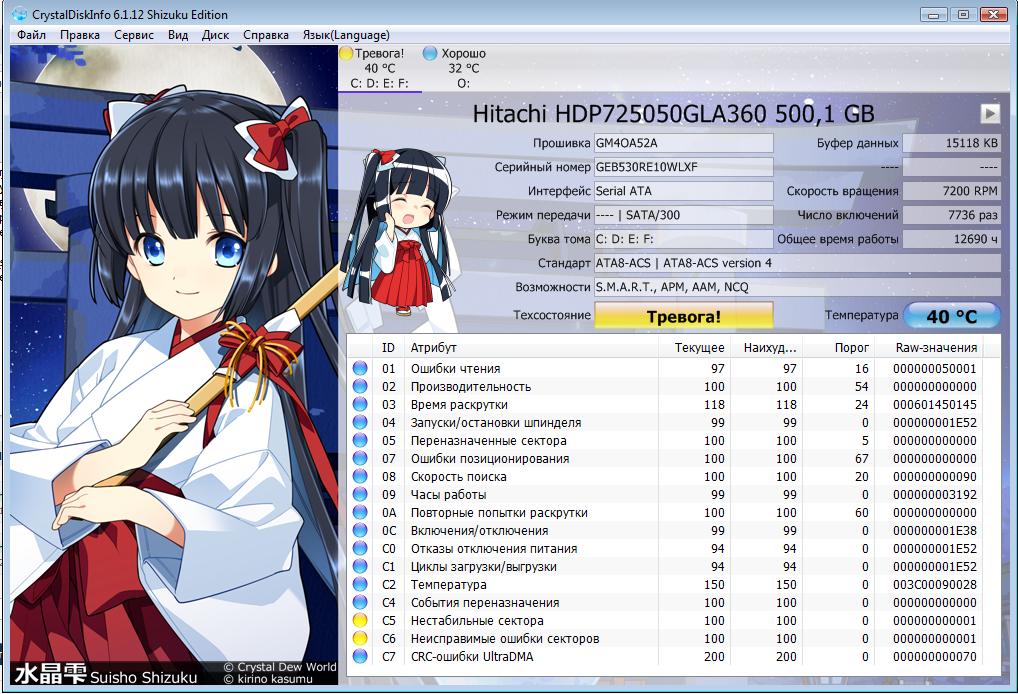Click the serial number field GEB530RE10WLXF

[x=684, y=167]
